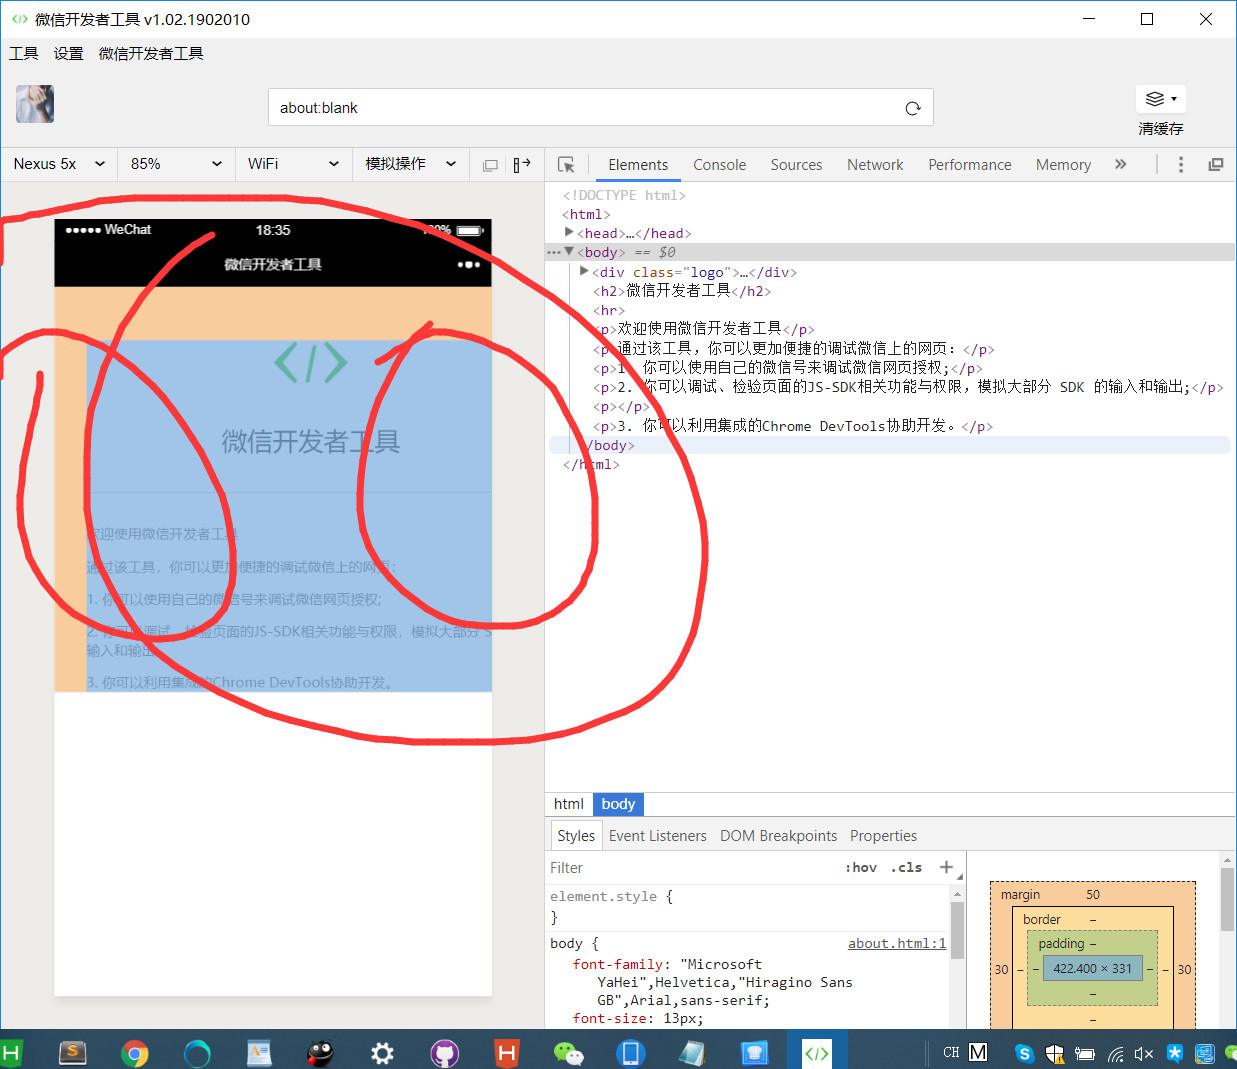Image resolution: width=1237 pixels, height=1069 pixels.
Task: Collapse the body element node
Action: click(569, 251)
